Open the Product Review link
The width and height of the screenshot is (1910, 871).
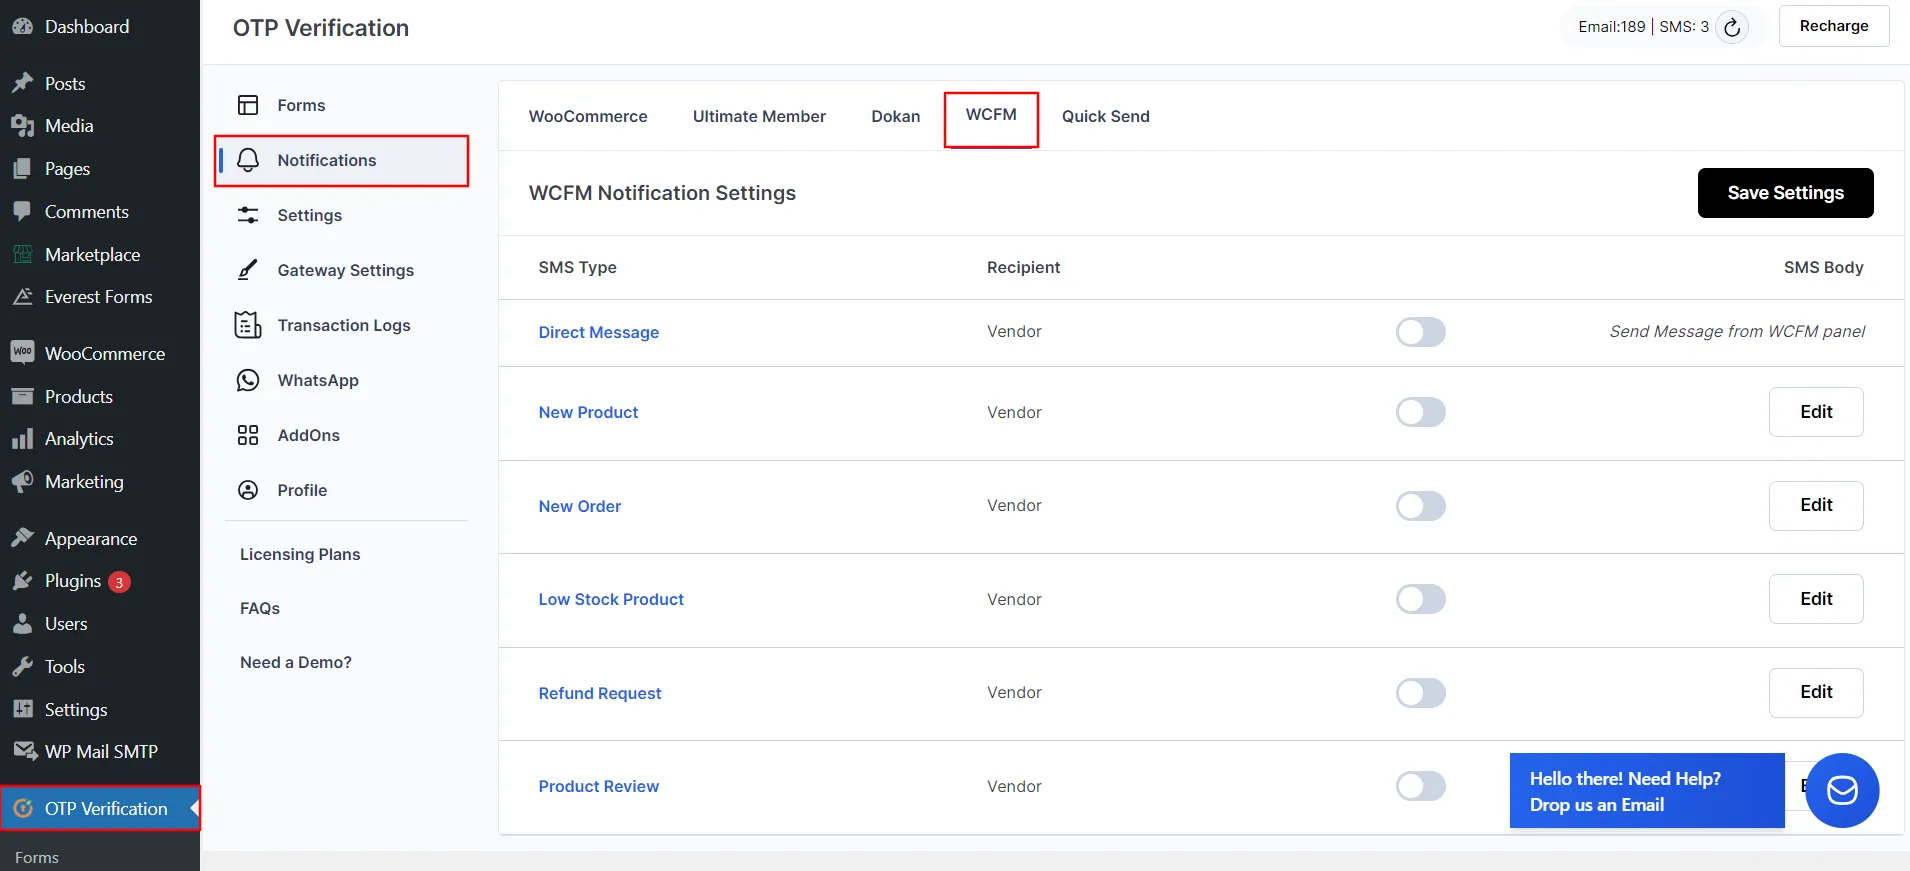tap(599, 786)
